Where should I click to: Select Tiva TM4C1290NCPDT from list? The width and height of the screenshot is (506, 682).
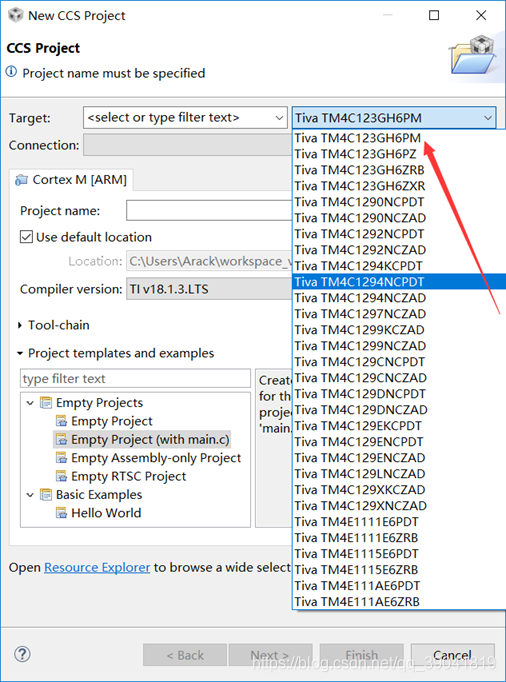tap(399, 202)
